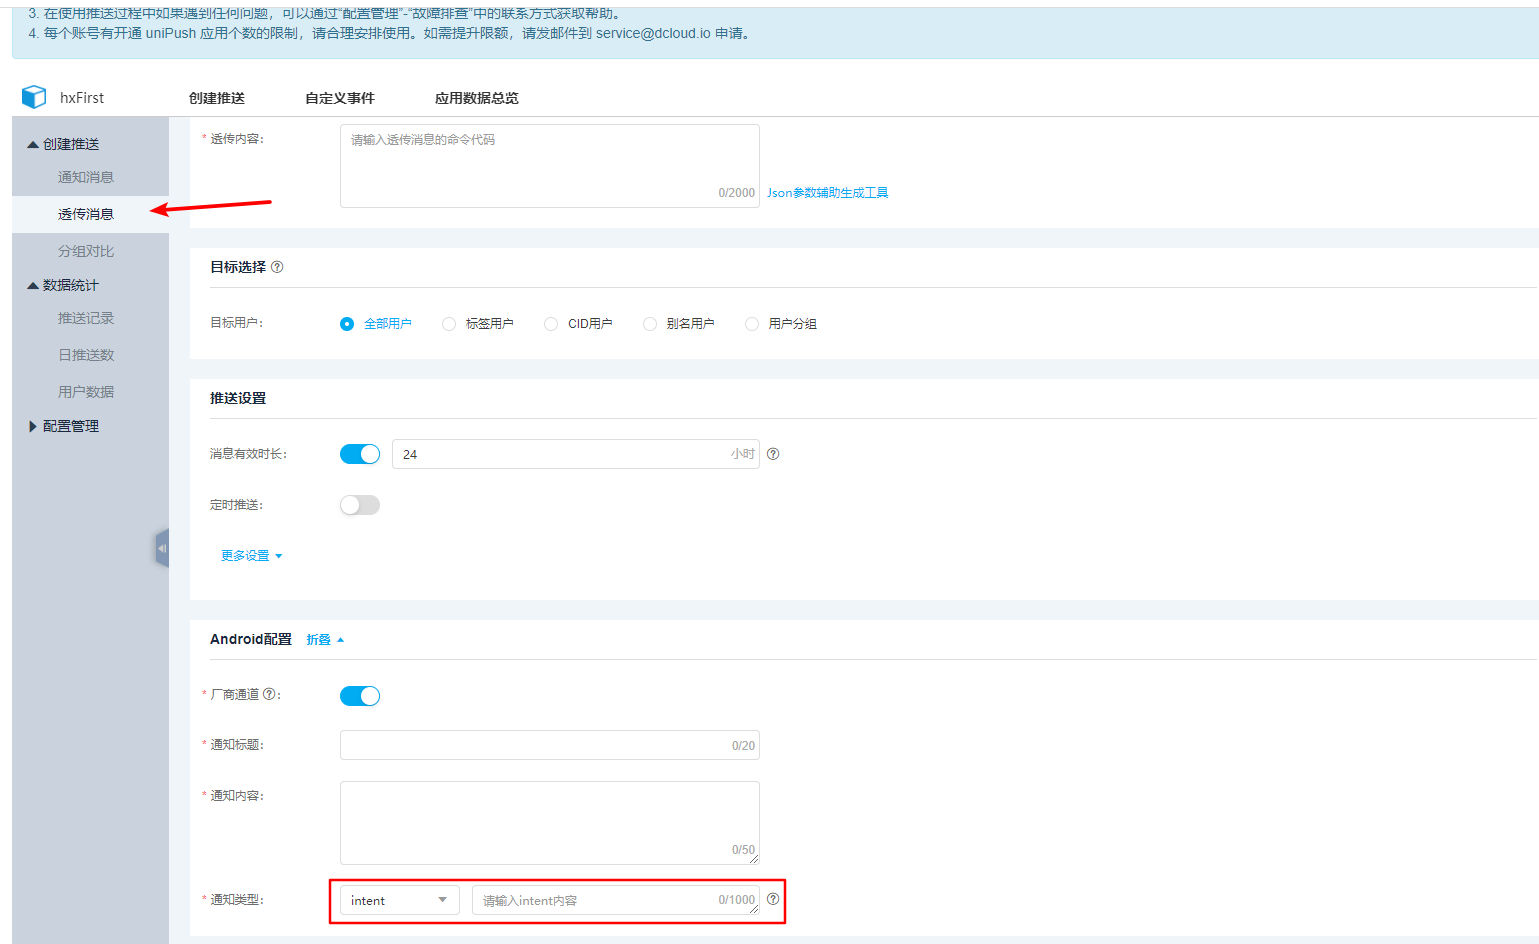
Task: Open Json参数辅助生成工具 link
Action: [x=828, y=193]
